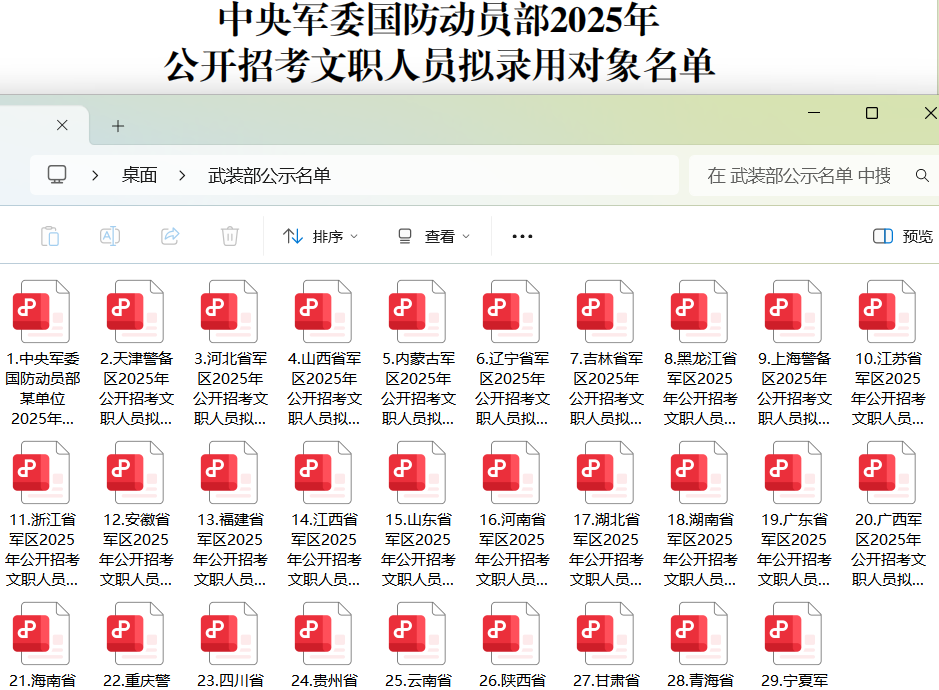
Task: Add a new tab with plus icon
Action: click(118, 126)
